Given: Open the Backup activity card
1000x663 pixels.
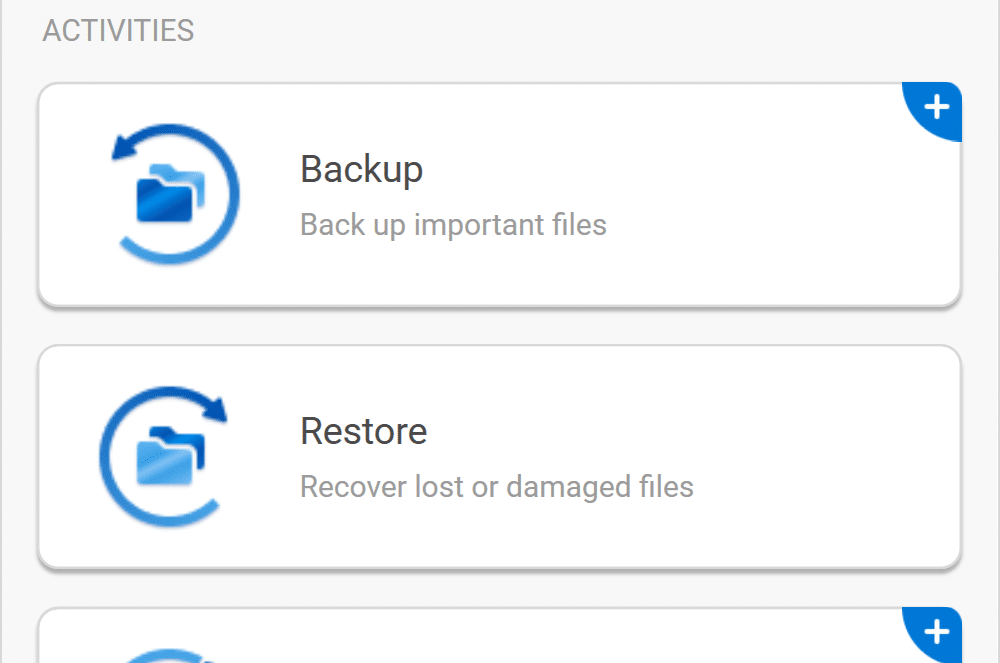Looking at the screenshot, I should [499, 194].
